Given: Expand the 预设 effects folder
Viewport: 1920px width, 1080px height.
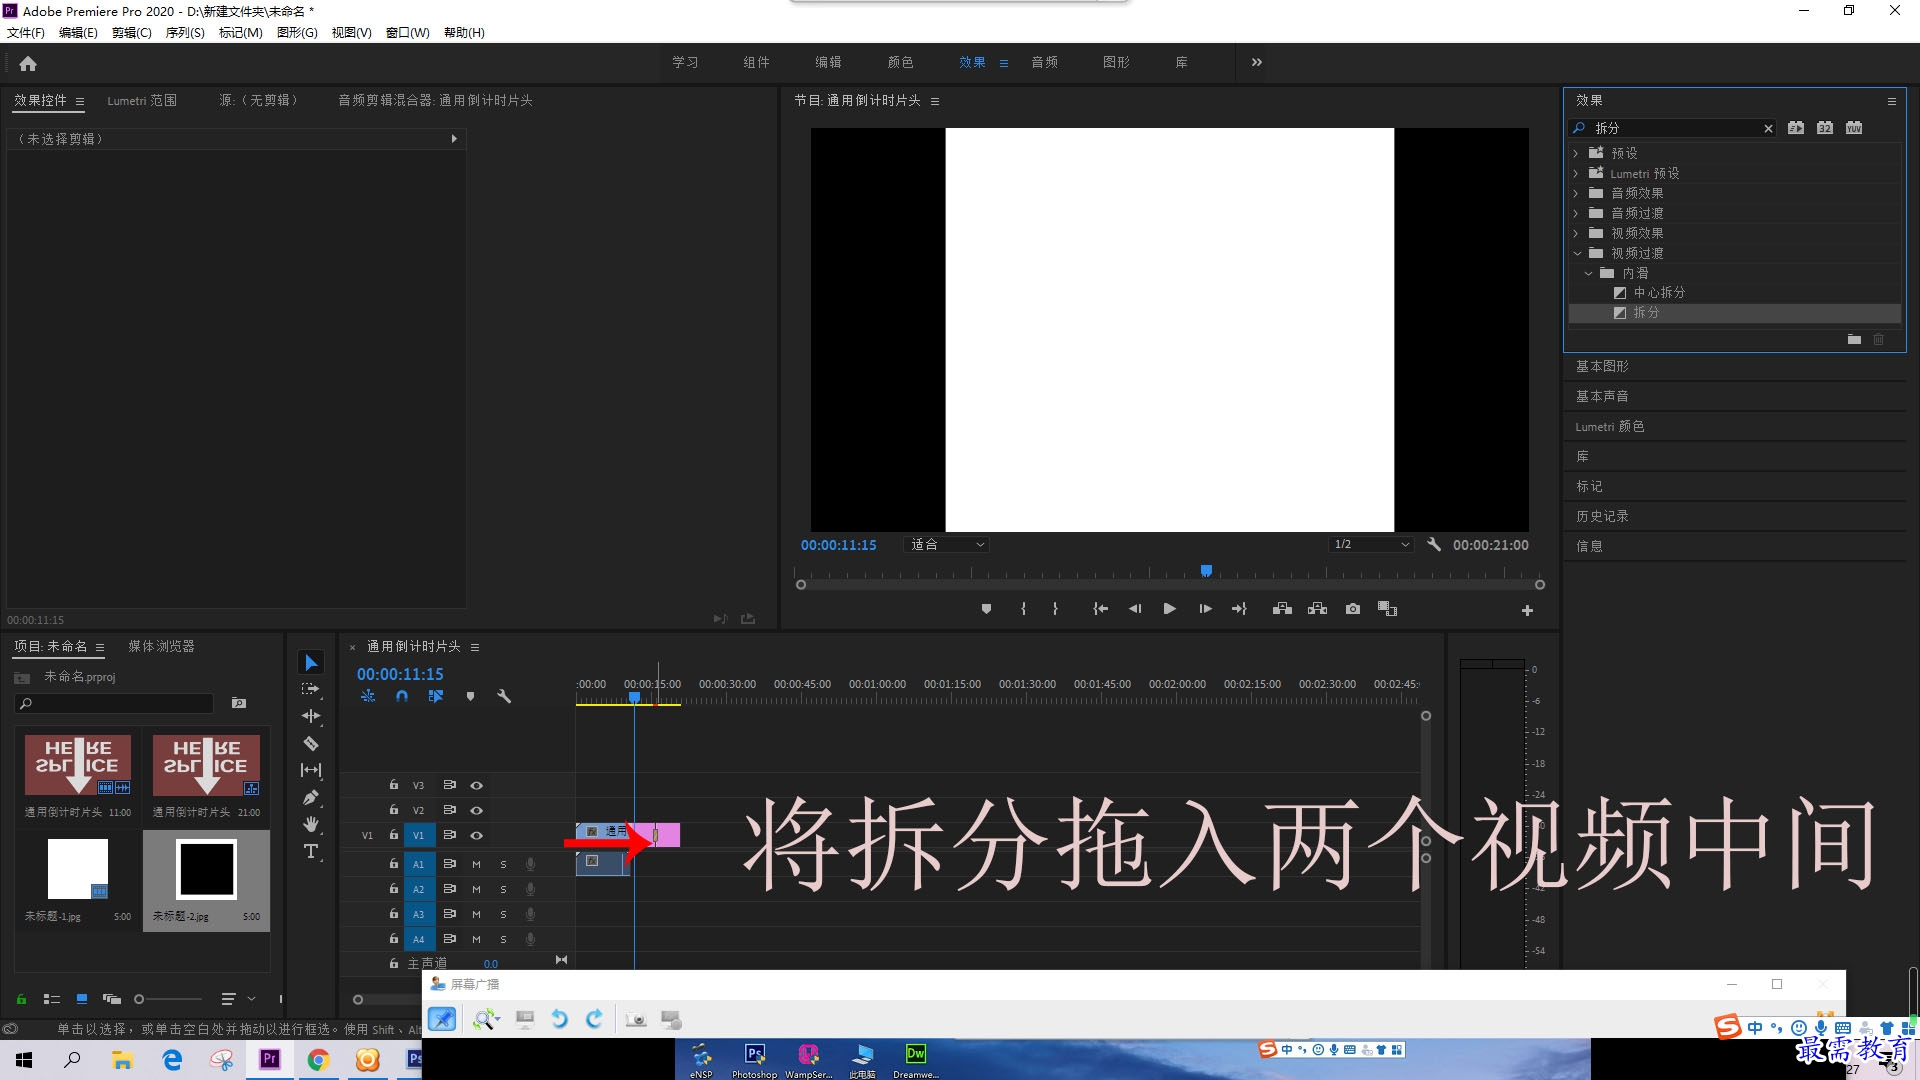Looking at the screenshot, I should tap(1576, 153).
